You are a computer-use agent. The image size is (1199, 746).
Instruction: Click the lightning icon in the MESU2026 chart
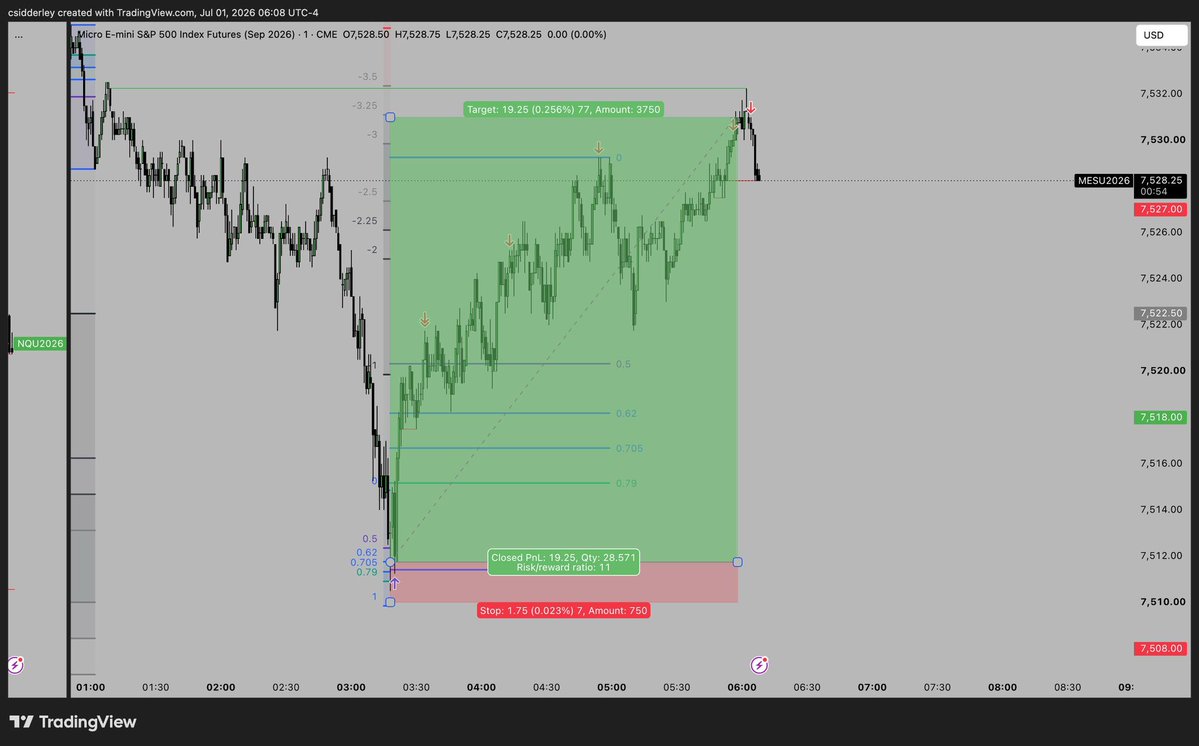click(x=759, y=665)
